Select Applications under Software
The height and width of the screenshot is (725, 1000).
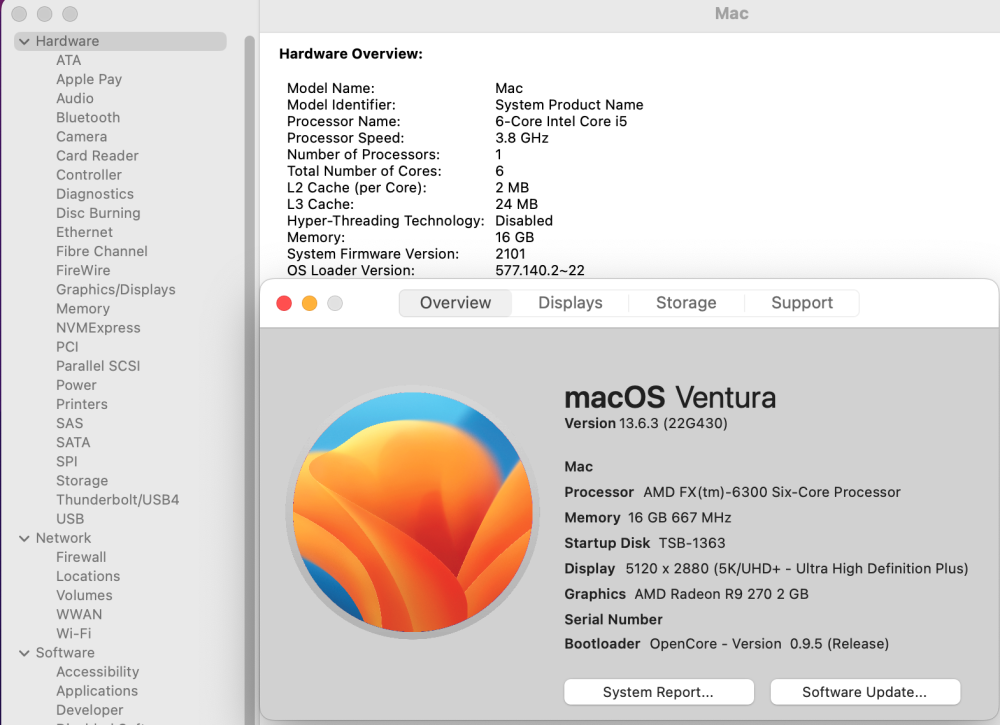[97, 692]
